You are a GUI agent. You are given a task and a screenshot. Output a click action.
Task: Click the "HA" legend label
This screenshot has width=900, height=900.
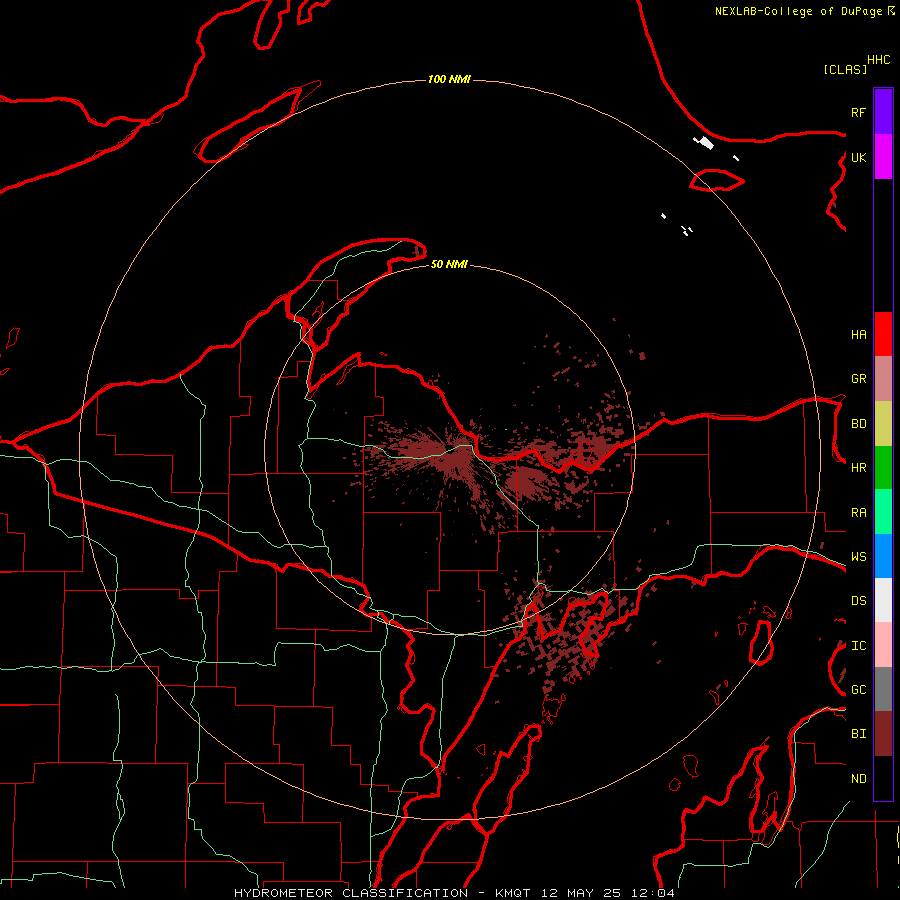tap(858, 334)
